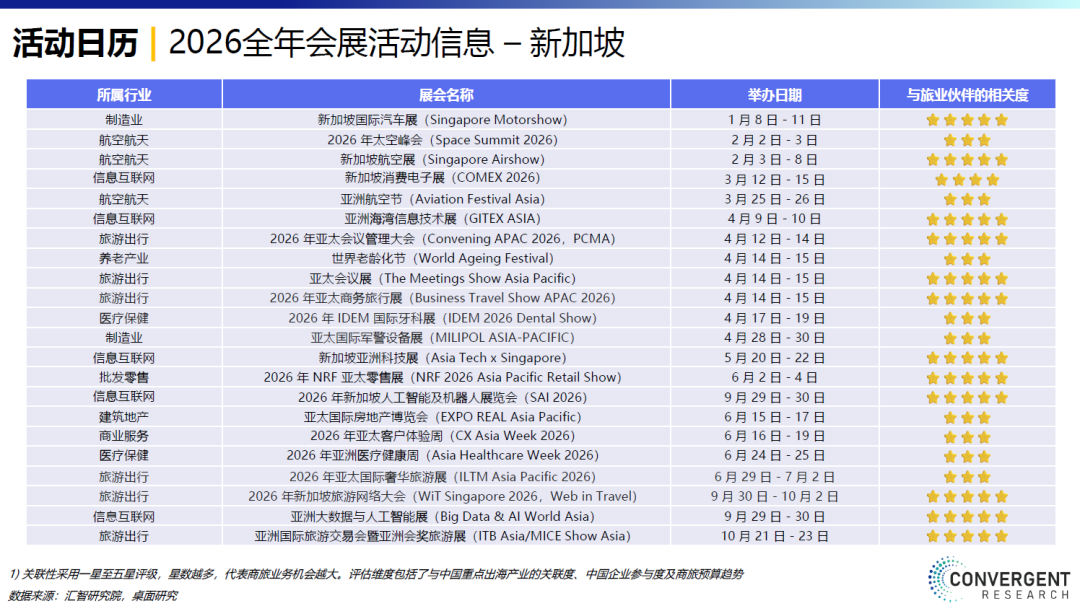Click the date 6 月 15 日 - 17 日
Screen dimensions: 1080x606
click(774, 417)
